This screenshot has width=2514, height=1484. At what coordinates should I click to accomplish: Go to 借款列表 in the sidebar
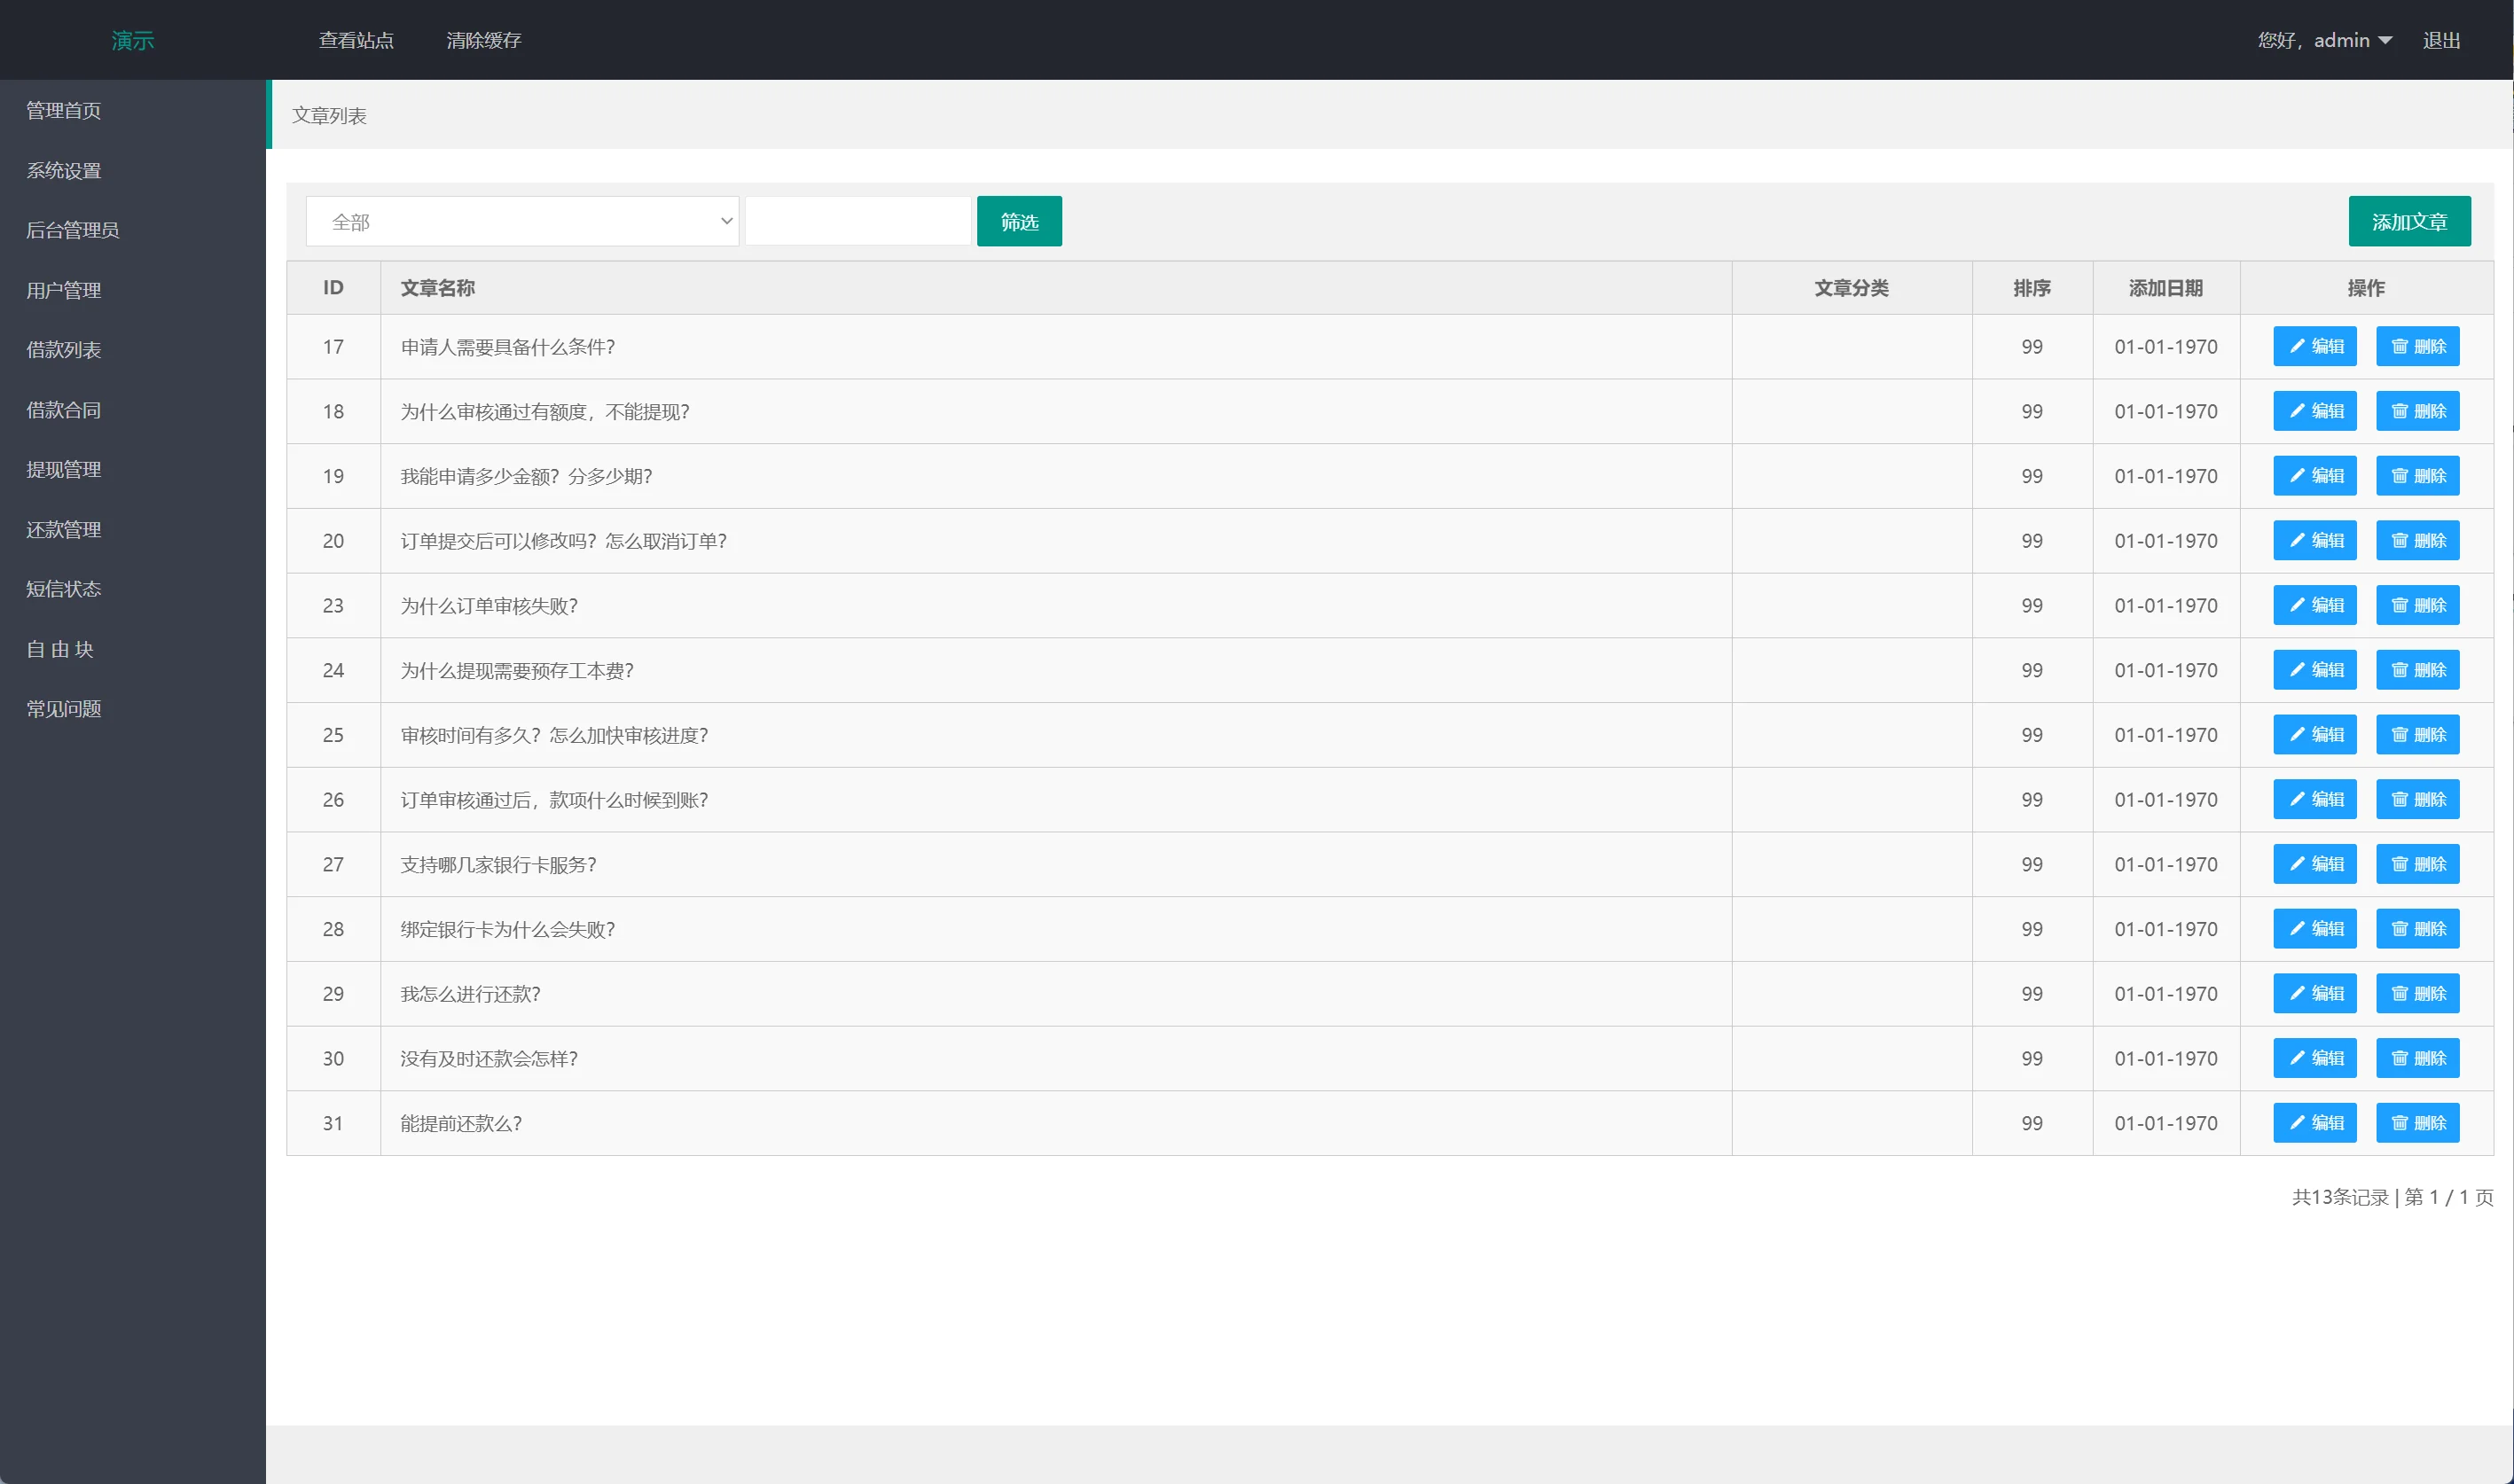[64, 350]
